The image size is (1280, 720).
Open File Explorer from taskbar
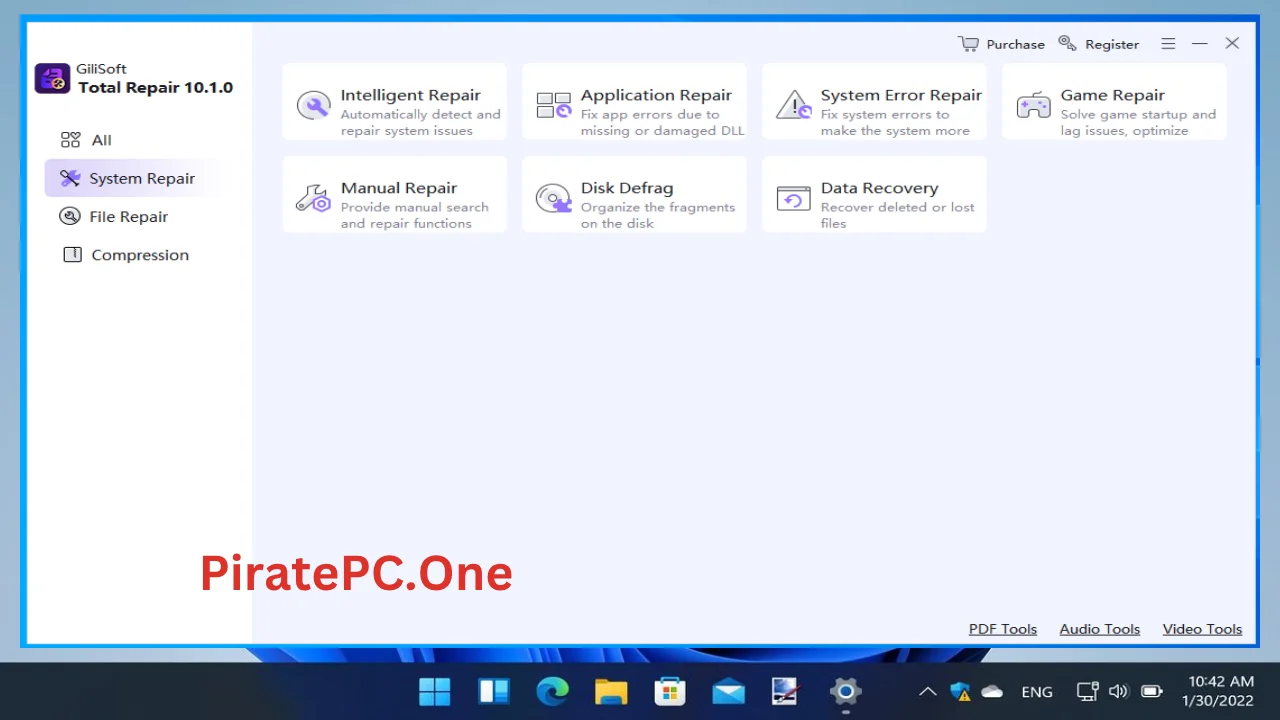(611, 691)
